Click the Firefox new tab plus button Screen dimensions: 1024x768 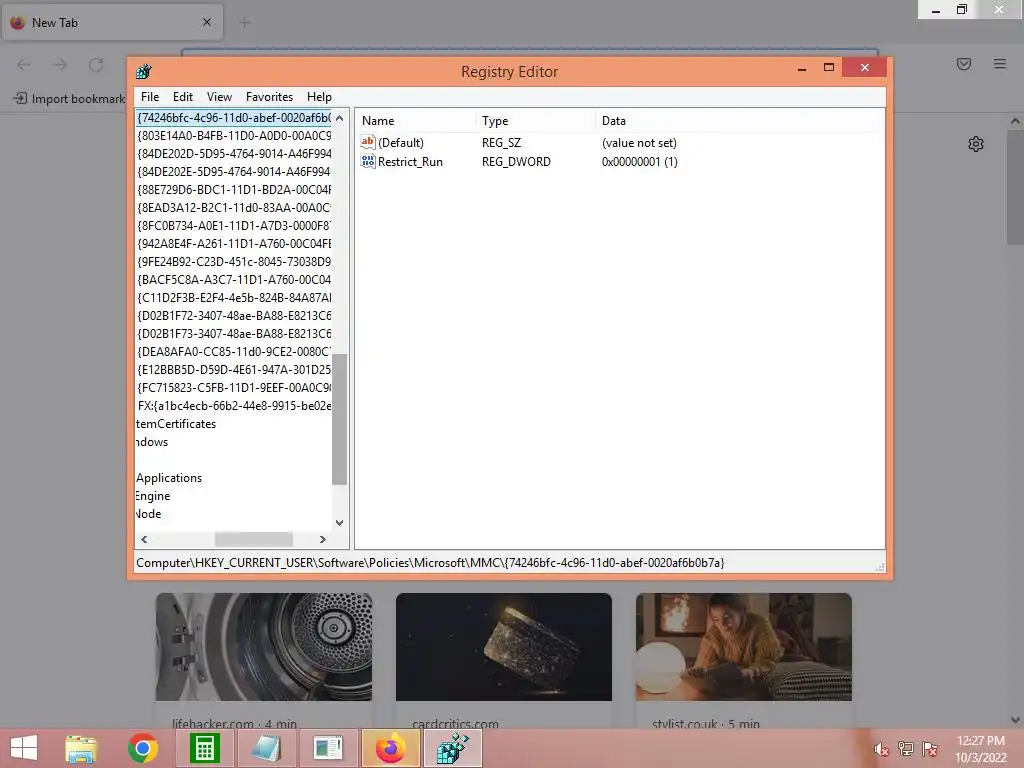tap(245, 23)
